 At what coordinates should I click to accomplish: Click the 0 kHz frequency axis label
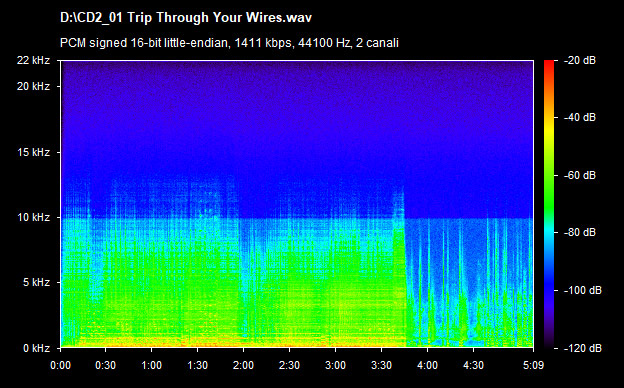coord(36,348)
